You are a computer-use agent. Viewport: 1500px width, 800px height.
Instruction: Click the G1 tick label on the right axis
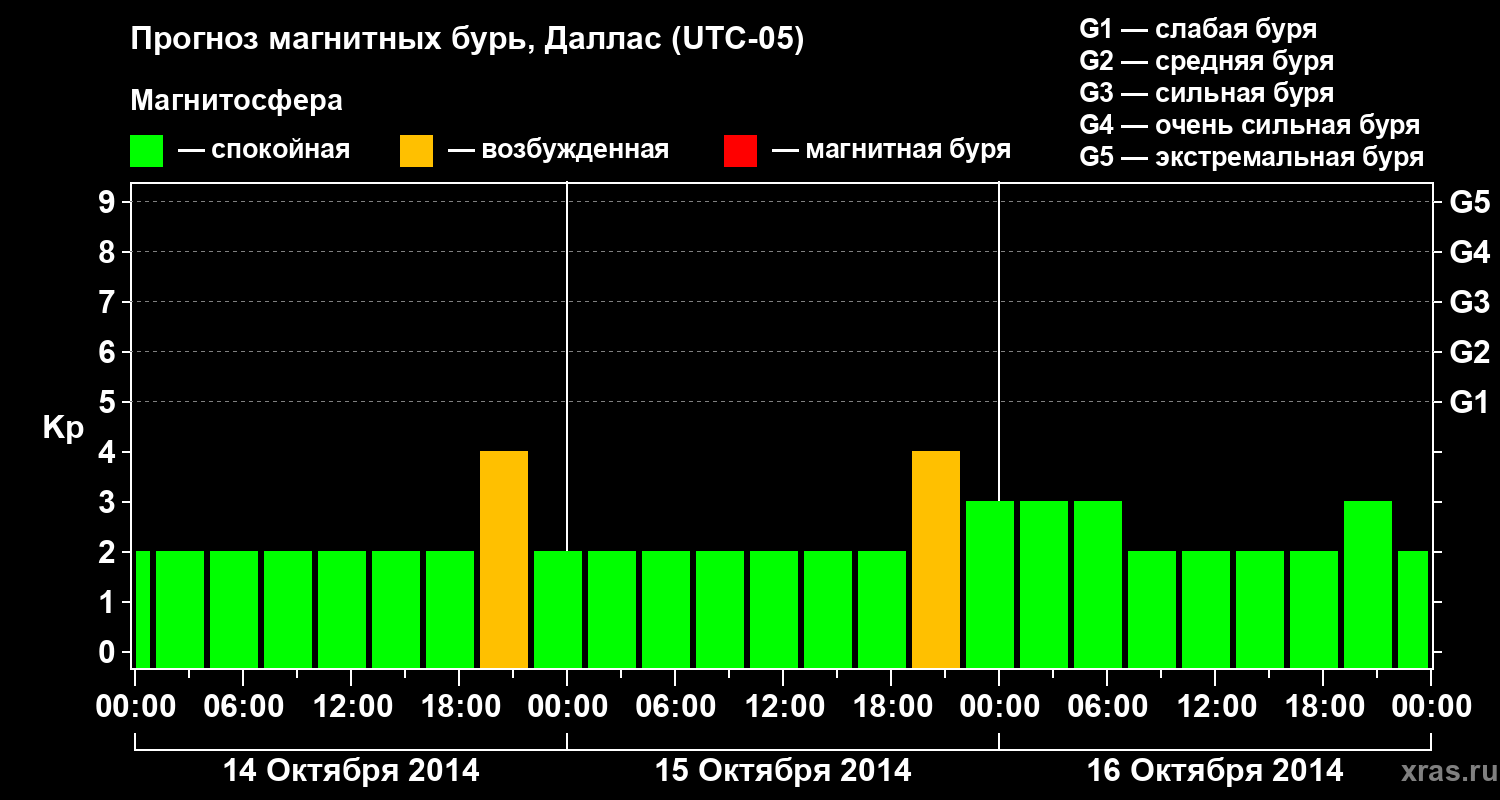1469,402
